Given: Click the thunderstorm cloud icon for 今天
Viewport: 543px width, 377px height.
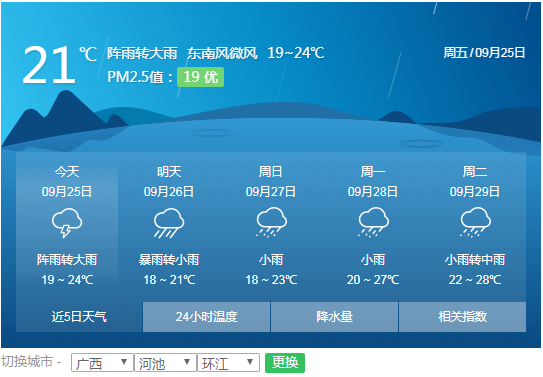Looking at the screenshot, I should (67, 223).
